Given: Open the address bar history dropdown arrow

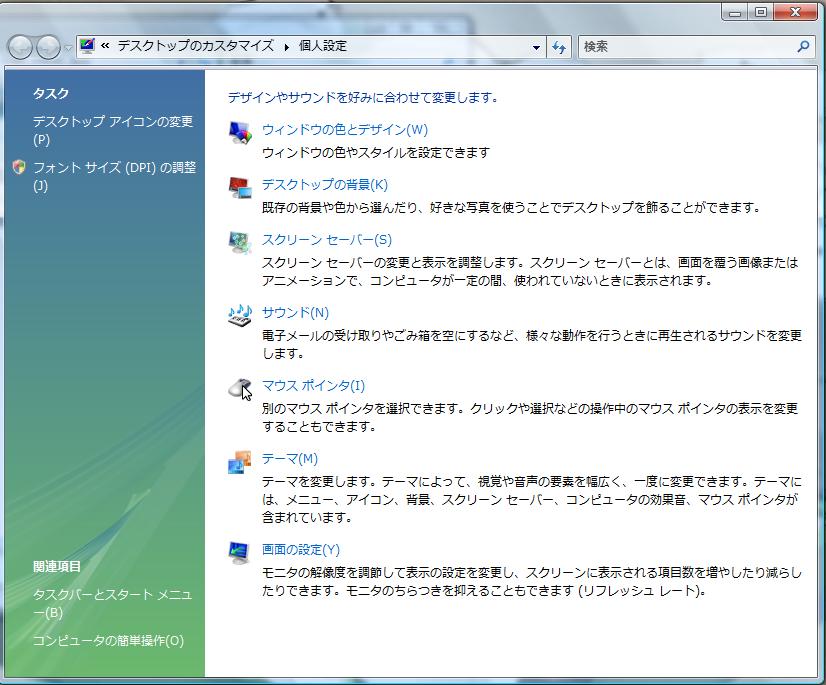Looking at the screenshot, I should tap(536, 47).
